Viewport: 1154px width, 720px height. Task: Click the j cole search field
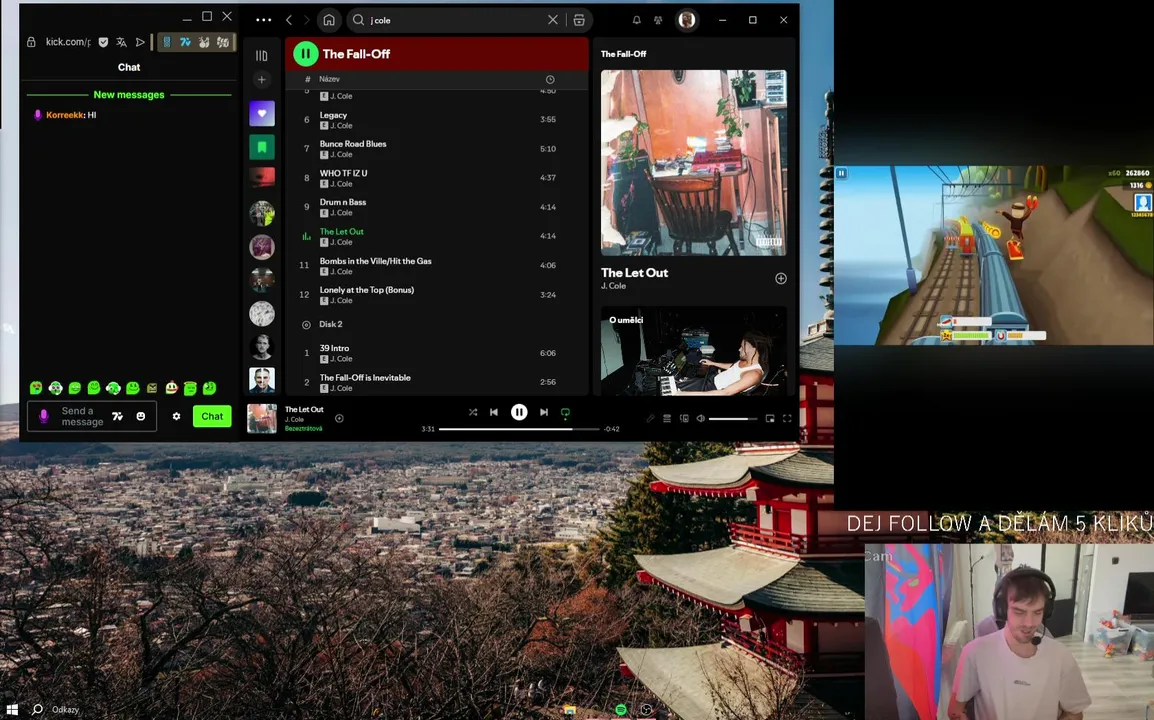tap(453, 20)
